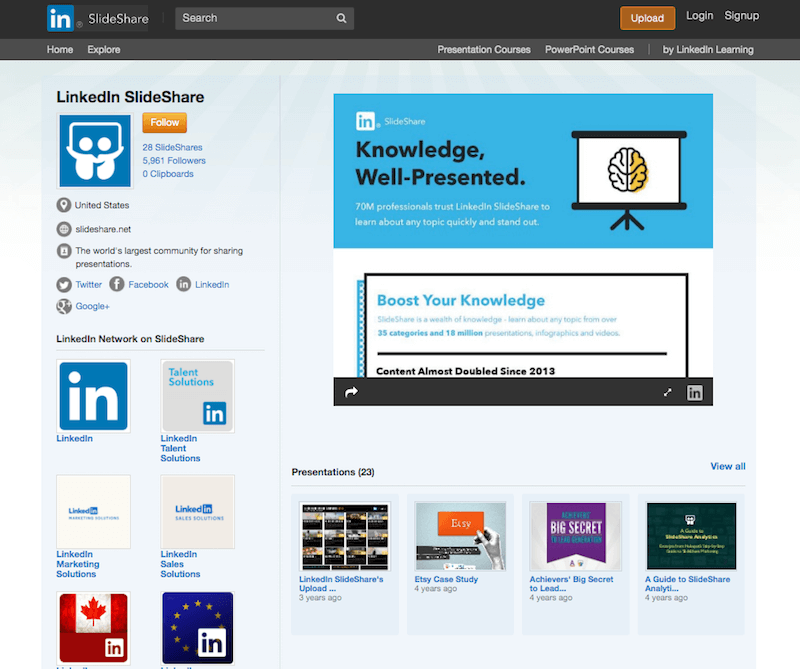Click the location pin icon

pos(64,205)
